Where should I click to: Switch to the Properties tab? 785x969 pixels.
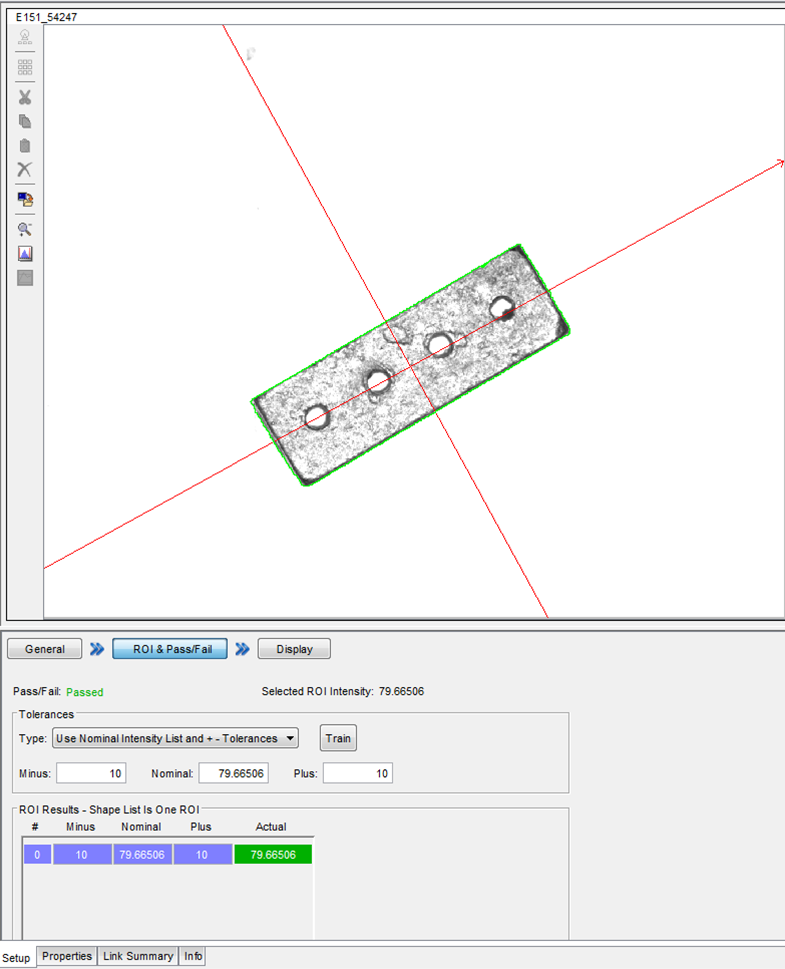(x=67, y=956)
